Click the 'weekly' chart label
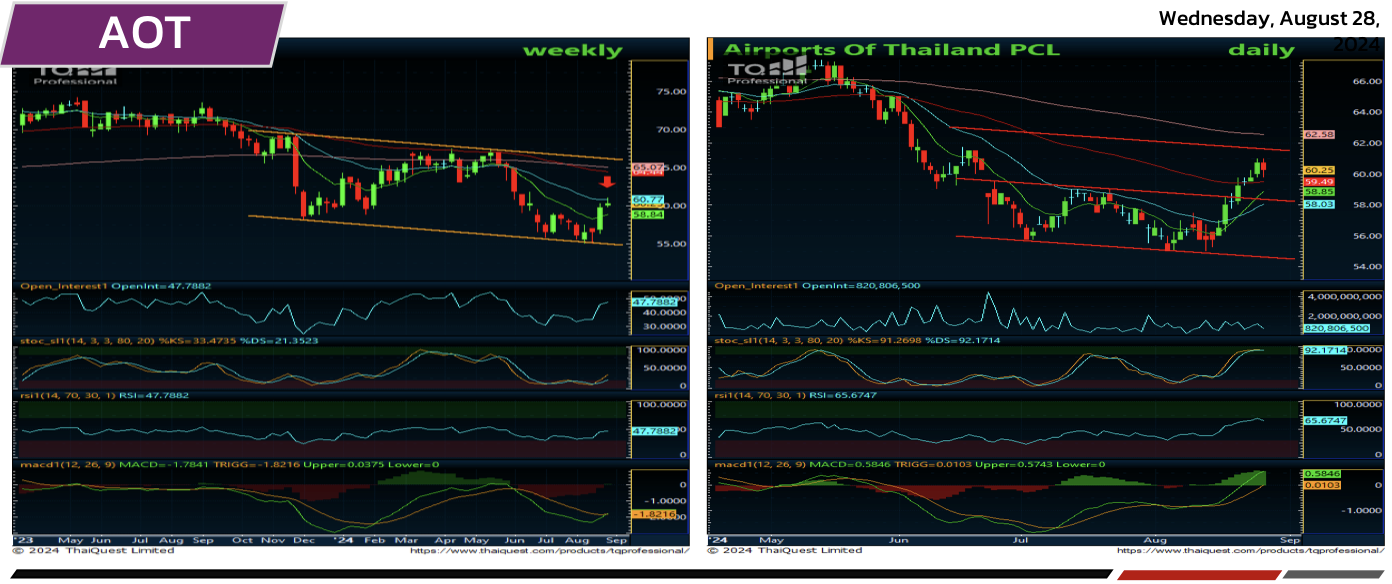Screen dimensions: 1392x584 [573, 51]
